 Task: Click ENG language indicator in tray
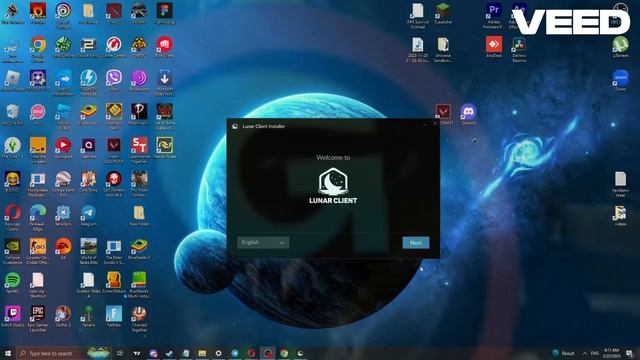pos(595,353)
